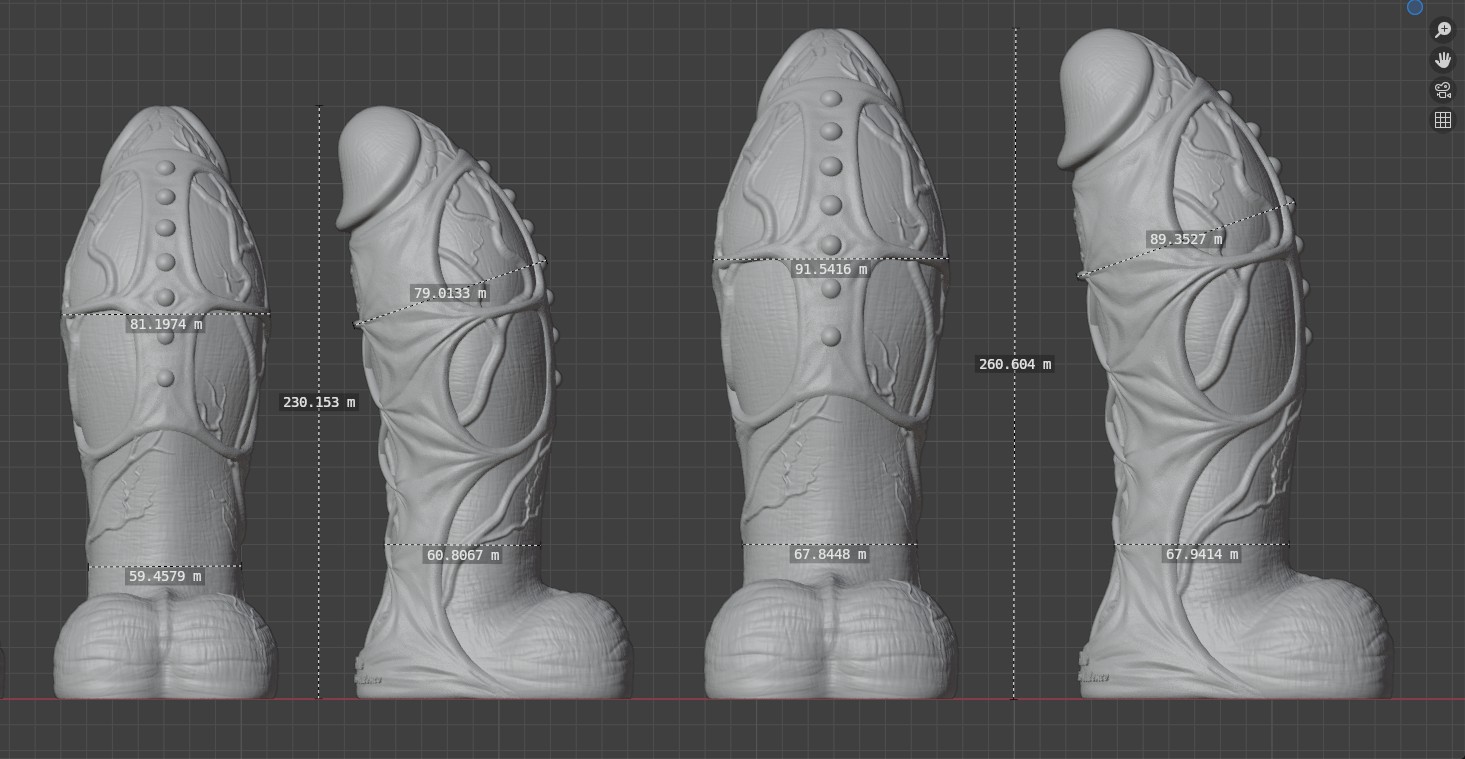Select the 91.5416 m width measurement
This screenshot has height=759, width=1465.
831,269
